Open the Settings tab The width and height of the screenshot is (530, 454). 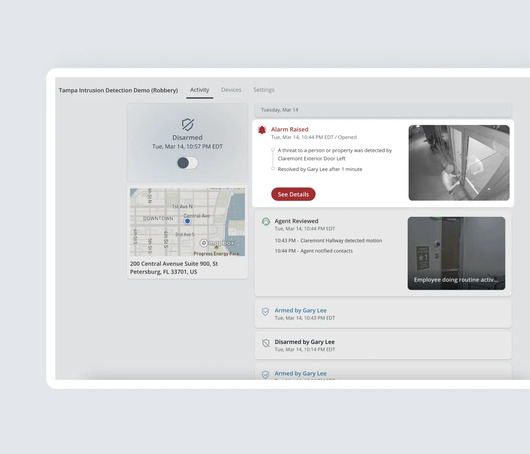[264, 90]
